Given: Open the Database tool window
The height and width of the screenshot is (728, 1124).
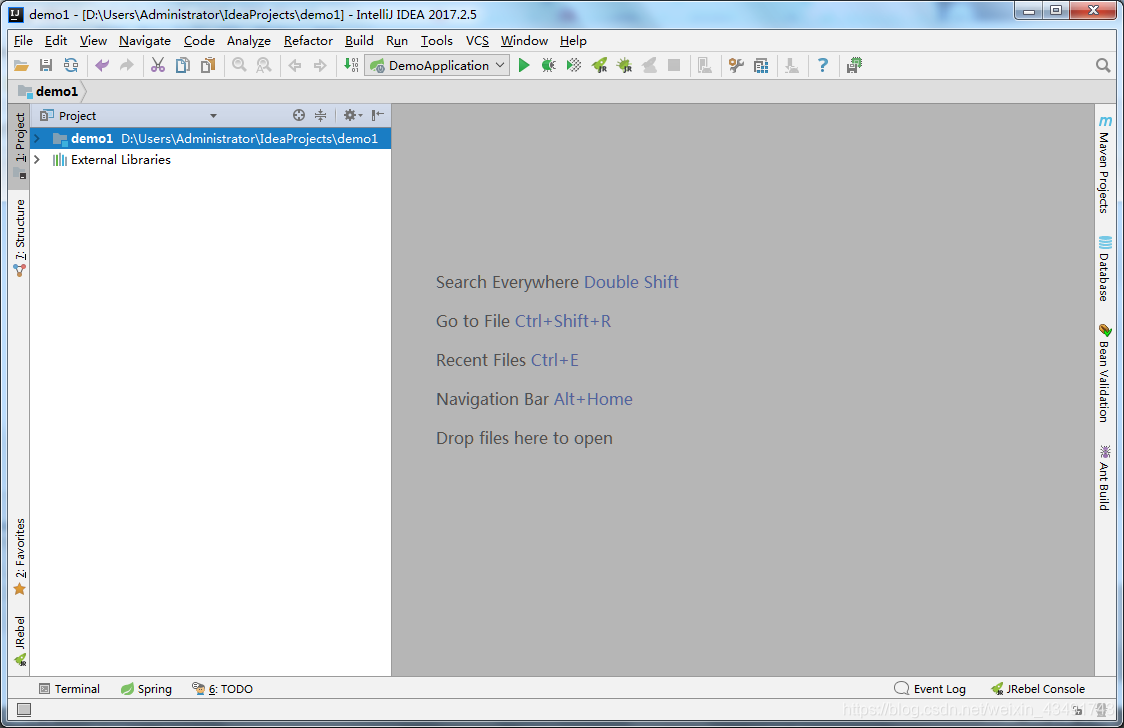Looking at the screenshot, I should [x=1105, y=268].
